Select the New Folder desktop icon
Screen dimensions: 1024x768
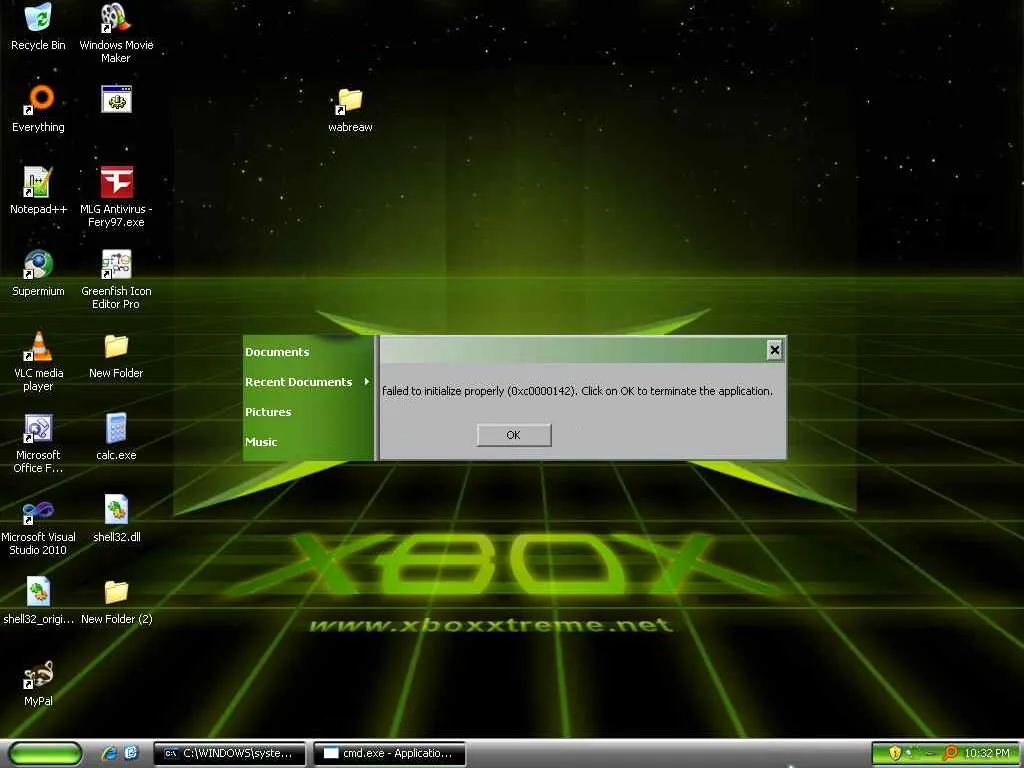click(x=116, y=355)
